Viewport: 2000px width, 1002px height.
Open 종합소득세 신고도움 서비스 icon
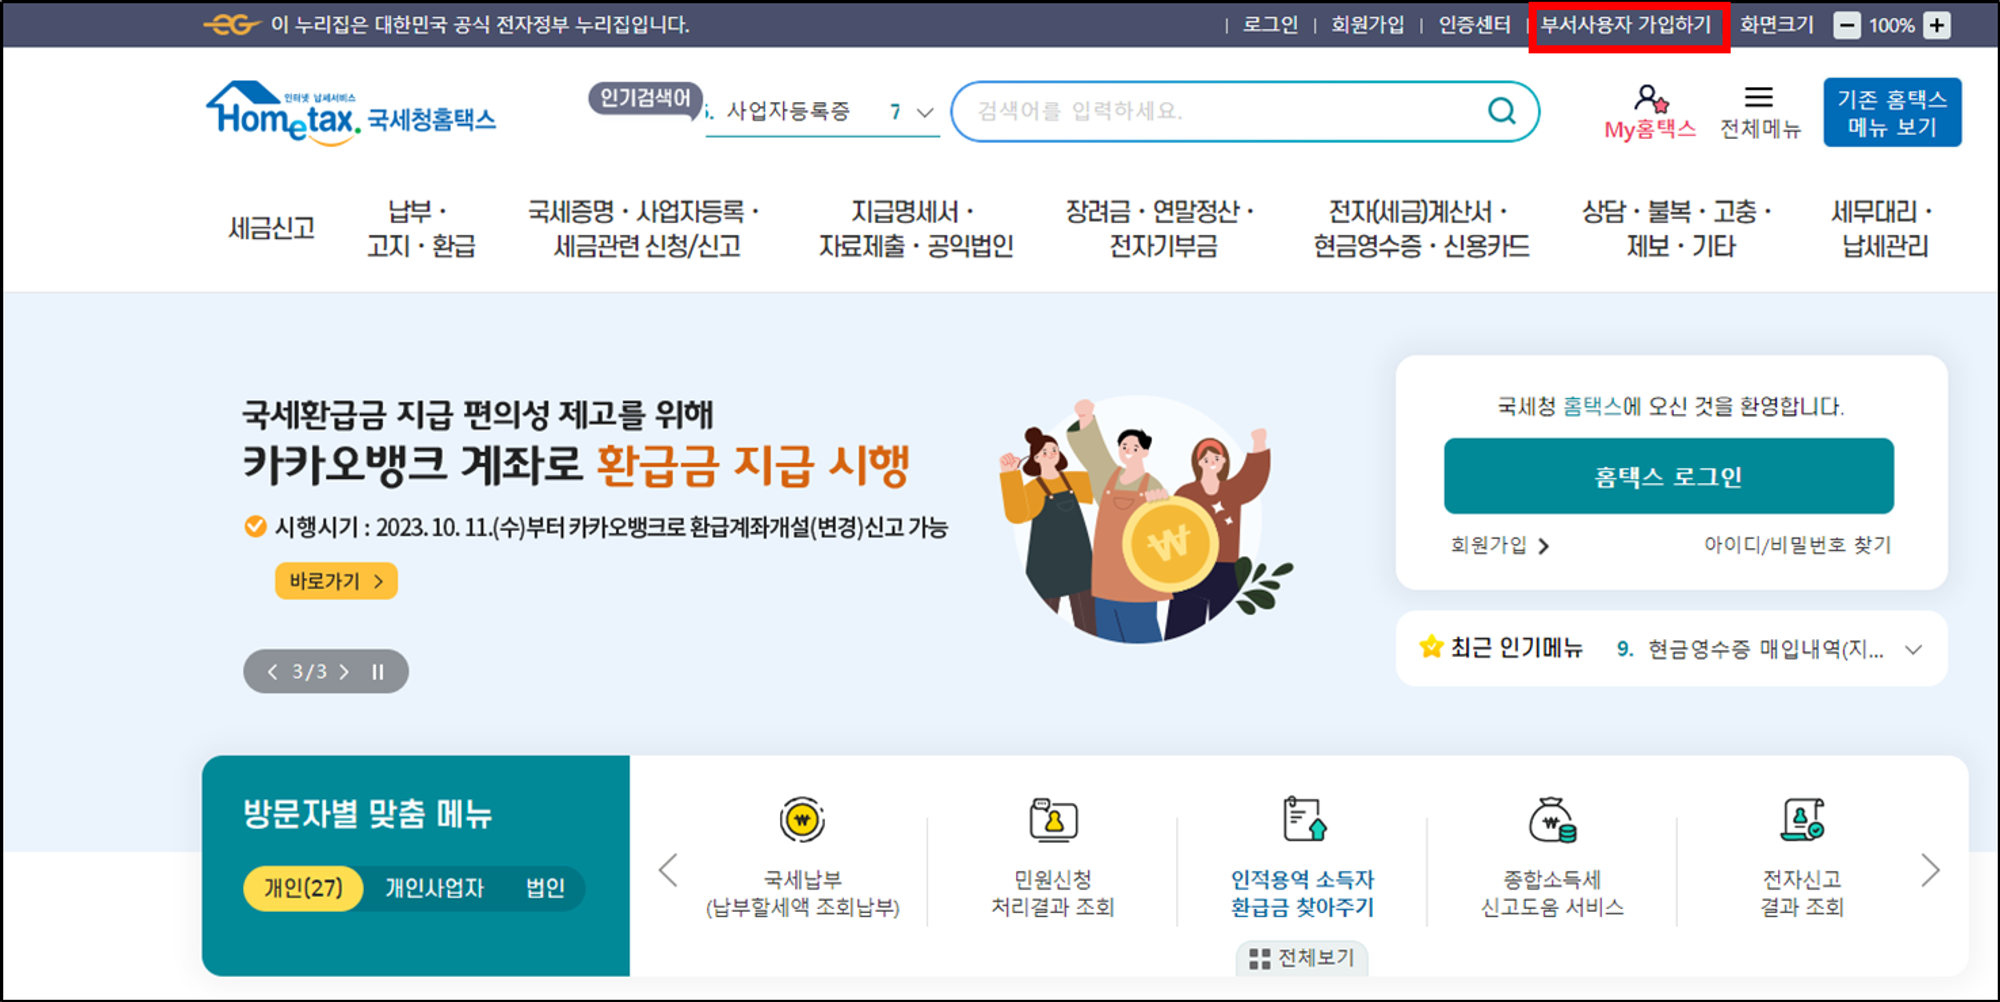tap(1552, 821)
